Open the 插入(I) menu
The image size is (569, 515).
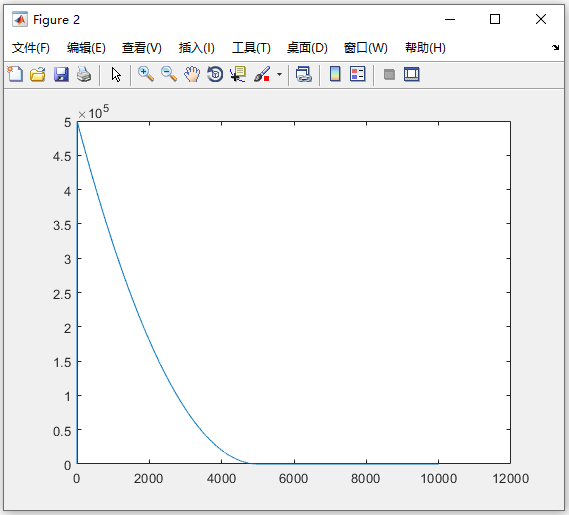[x=197, y=48]
